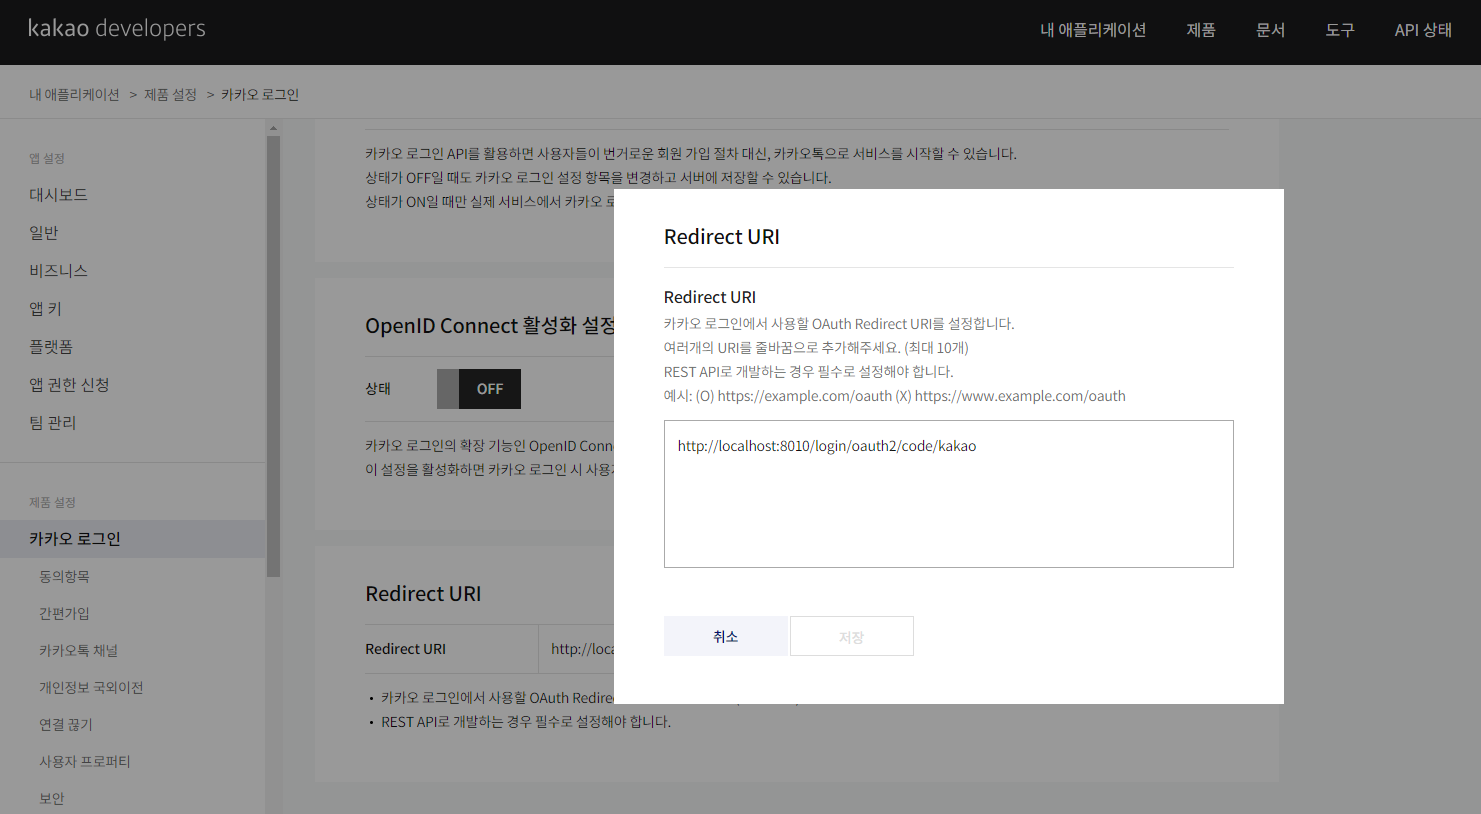Image resolution: width=1481 pixels, height=814 pixels.
Task: Open 플랫폼 in the sidebar
Action: pos(51,347)
